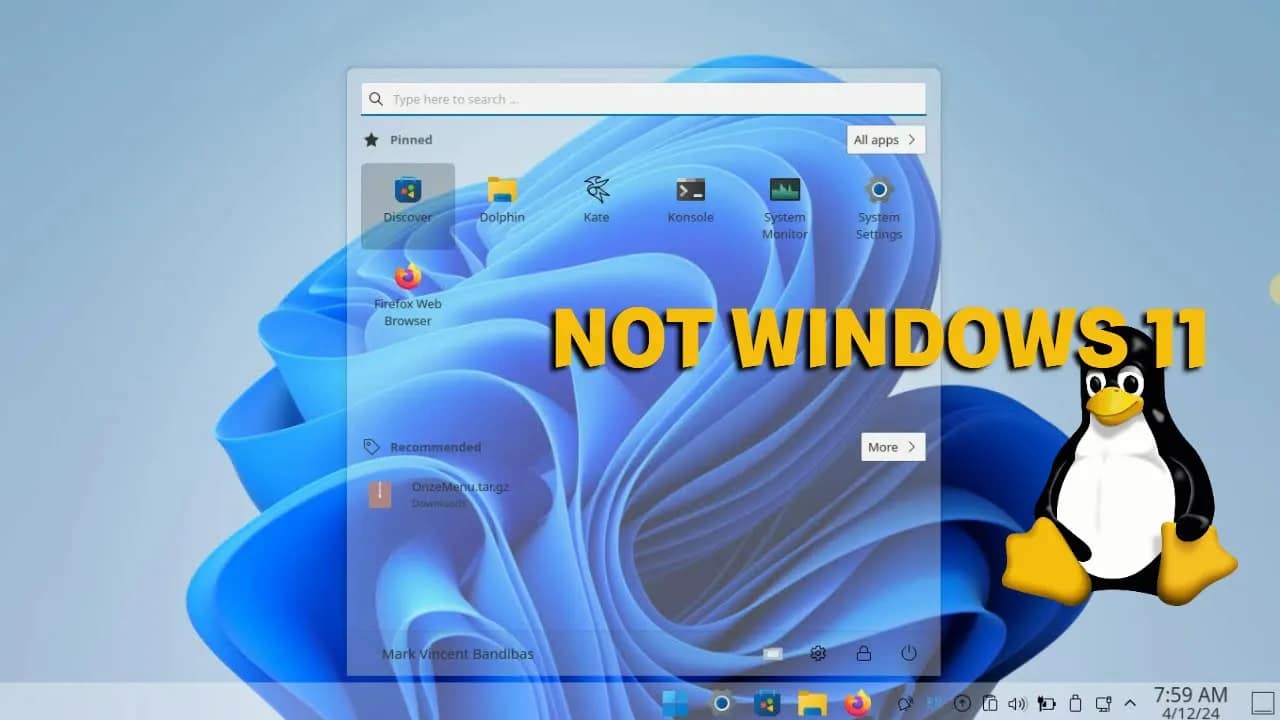The width and height of the screenshot is (1280, 720).
Task: Open the clipboard tool in the tray
Action: pos(990,702)
